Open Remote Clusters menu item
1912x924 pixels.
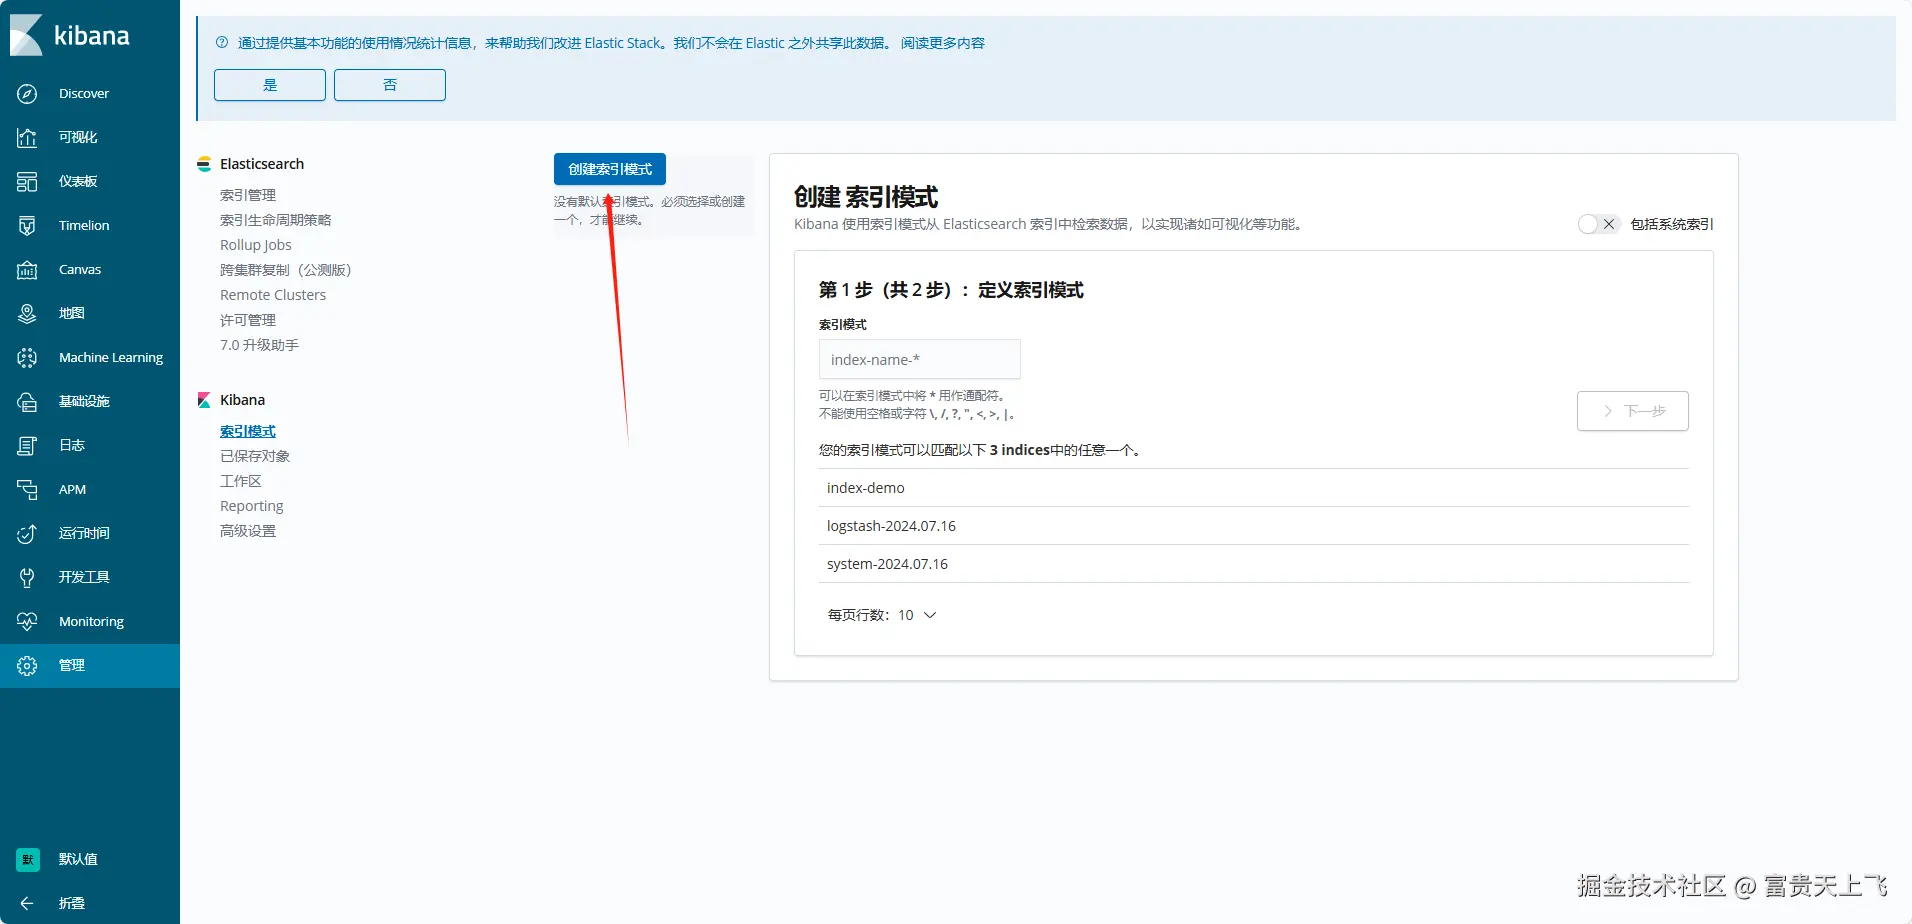(x=273, y=295)
